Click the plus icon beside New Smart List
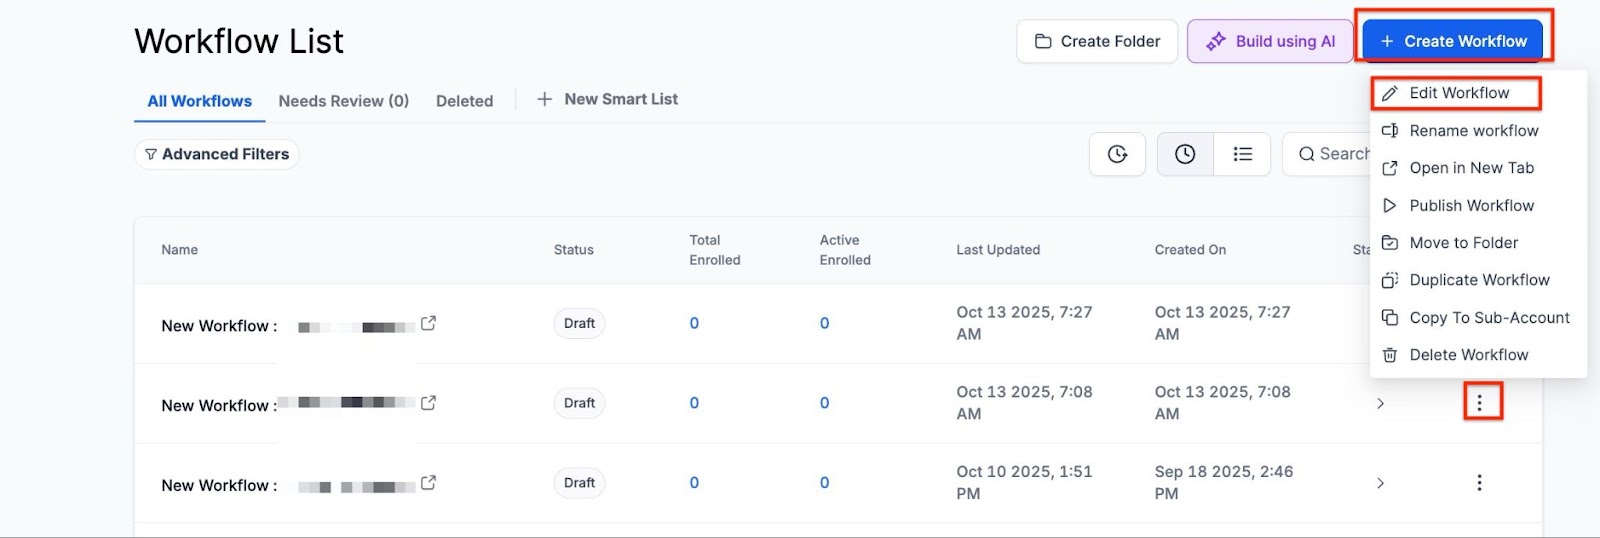The image size is (1600, 538). [544, 99]
